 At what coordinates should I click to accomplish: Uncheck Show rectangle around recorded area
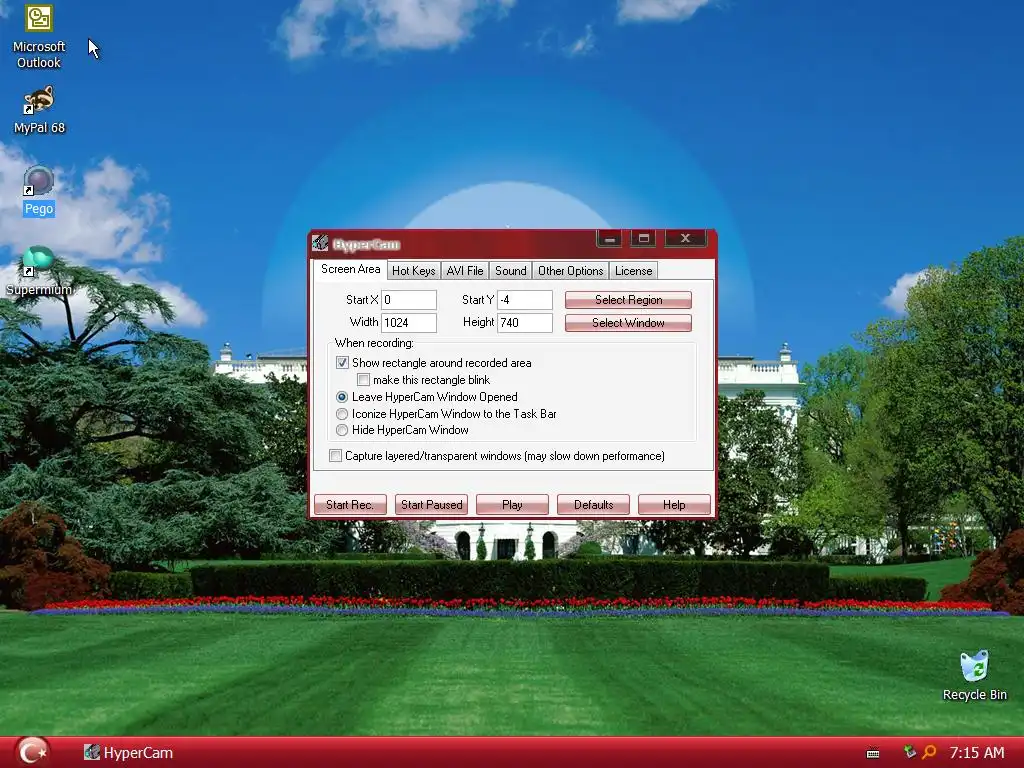pos(342,362)
